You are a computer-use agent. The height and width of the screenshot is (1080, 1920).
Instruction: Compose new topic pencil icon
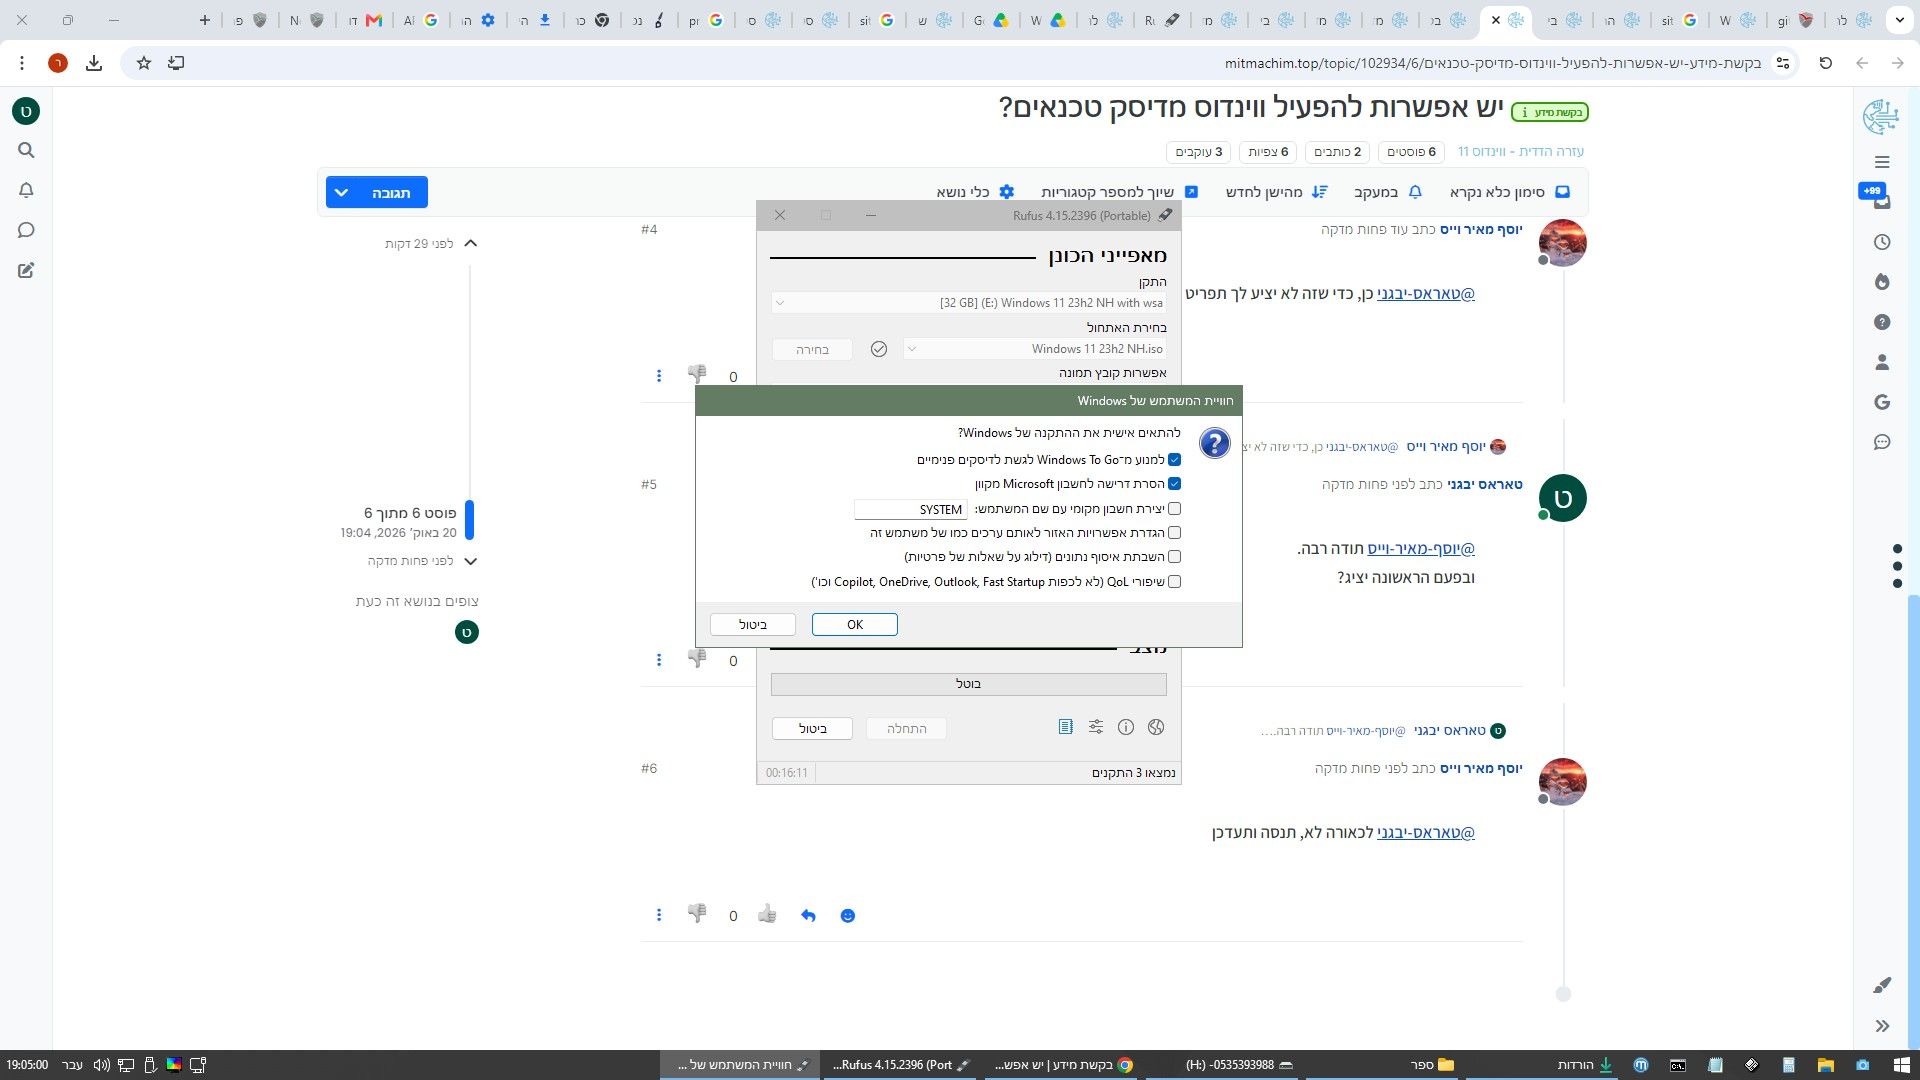coord(26,270)
